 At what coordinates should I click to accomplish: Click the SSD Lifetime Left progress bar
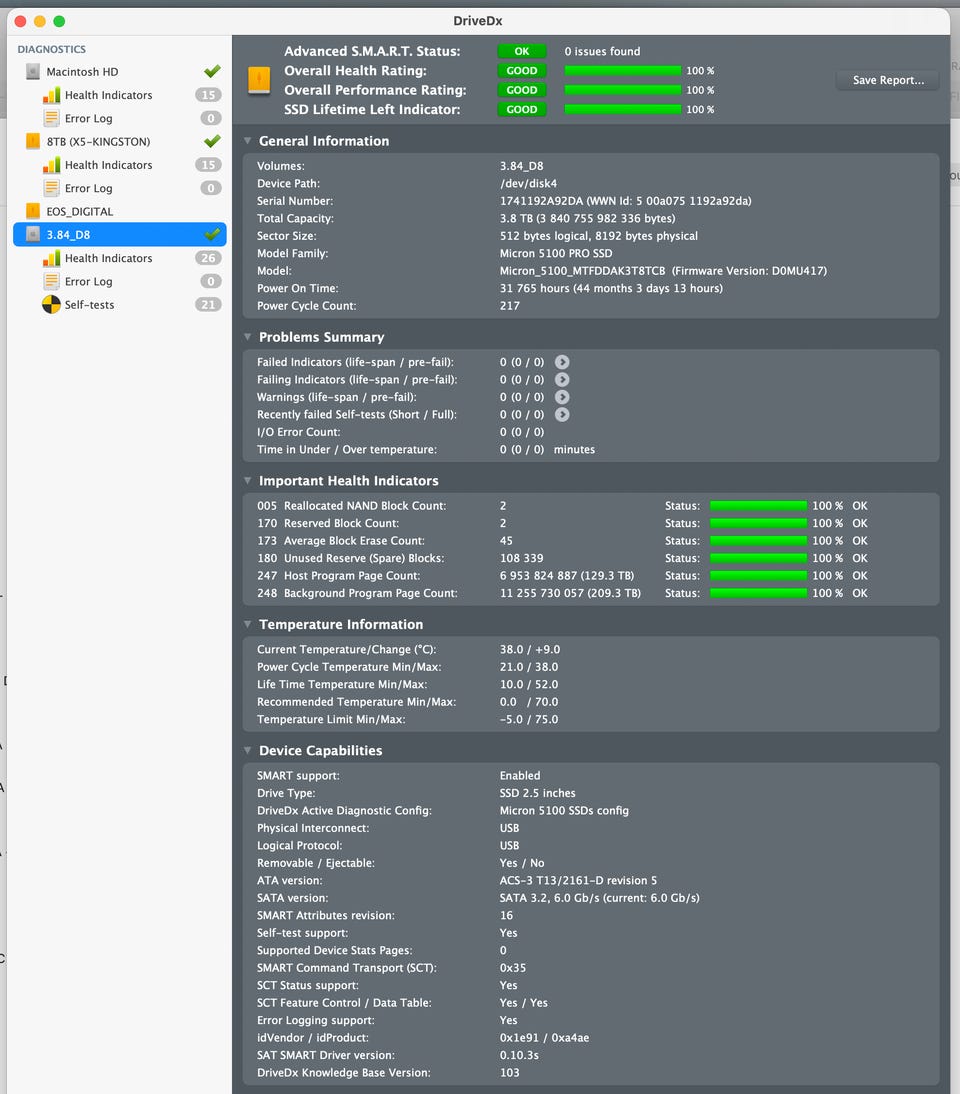click(622, 110)
